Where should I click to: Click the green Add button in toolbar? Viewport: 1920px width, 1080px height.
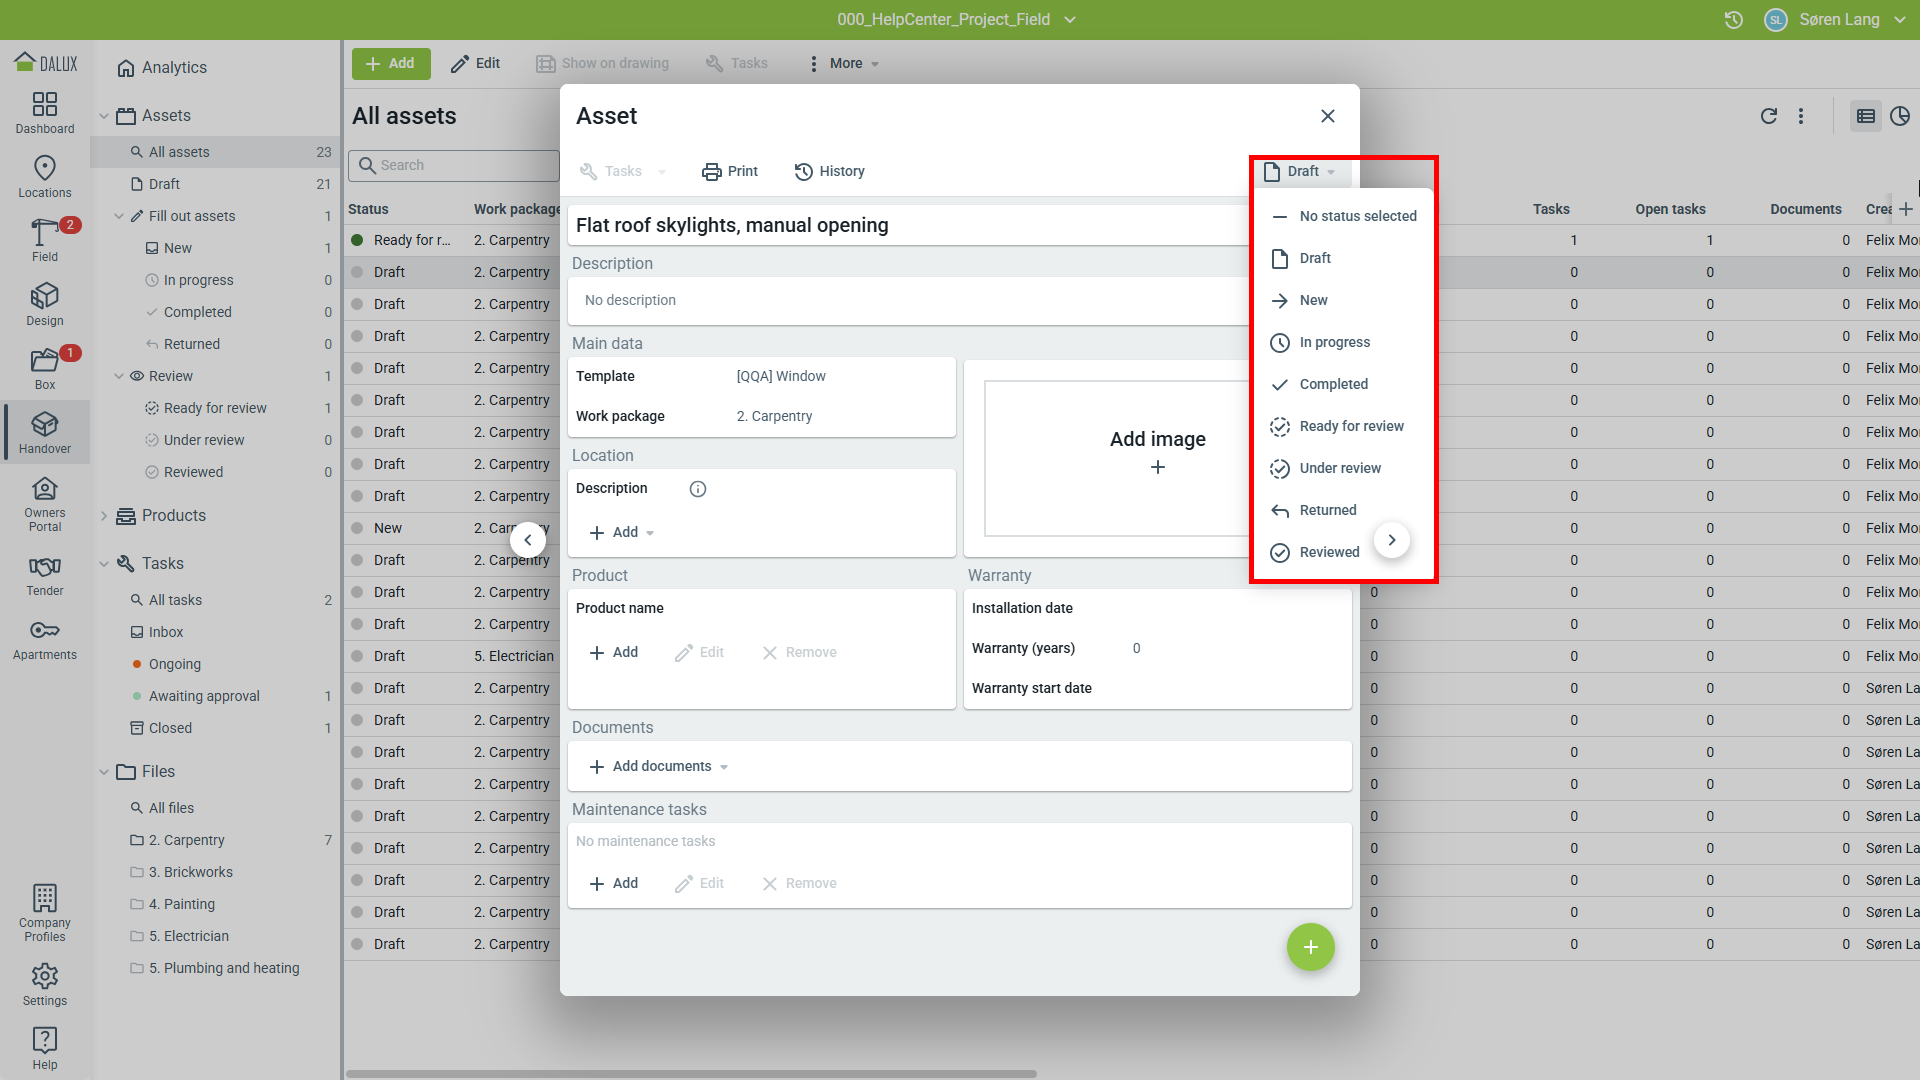390,63
